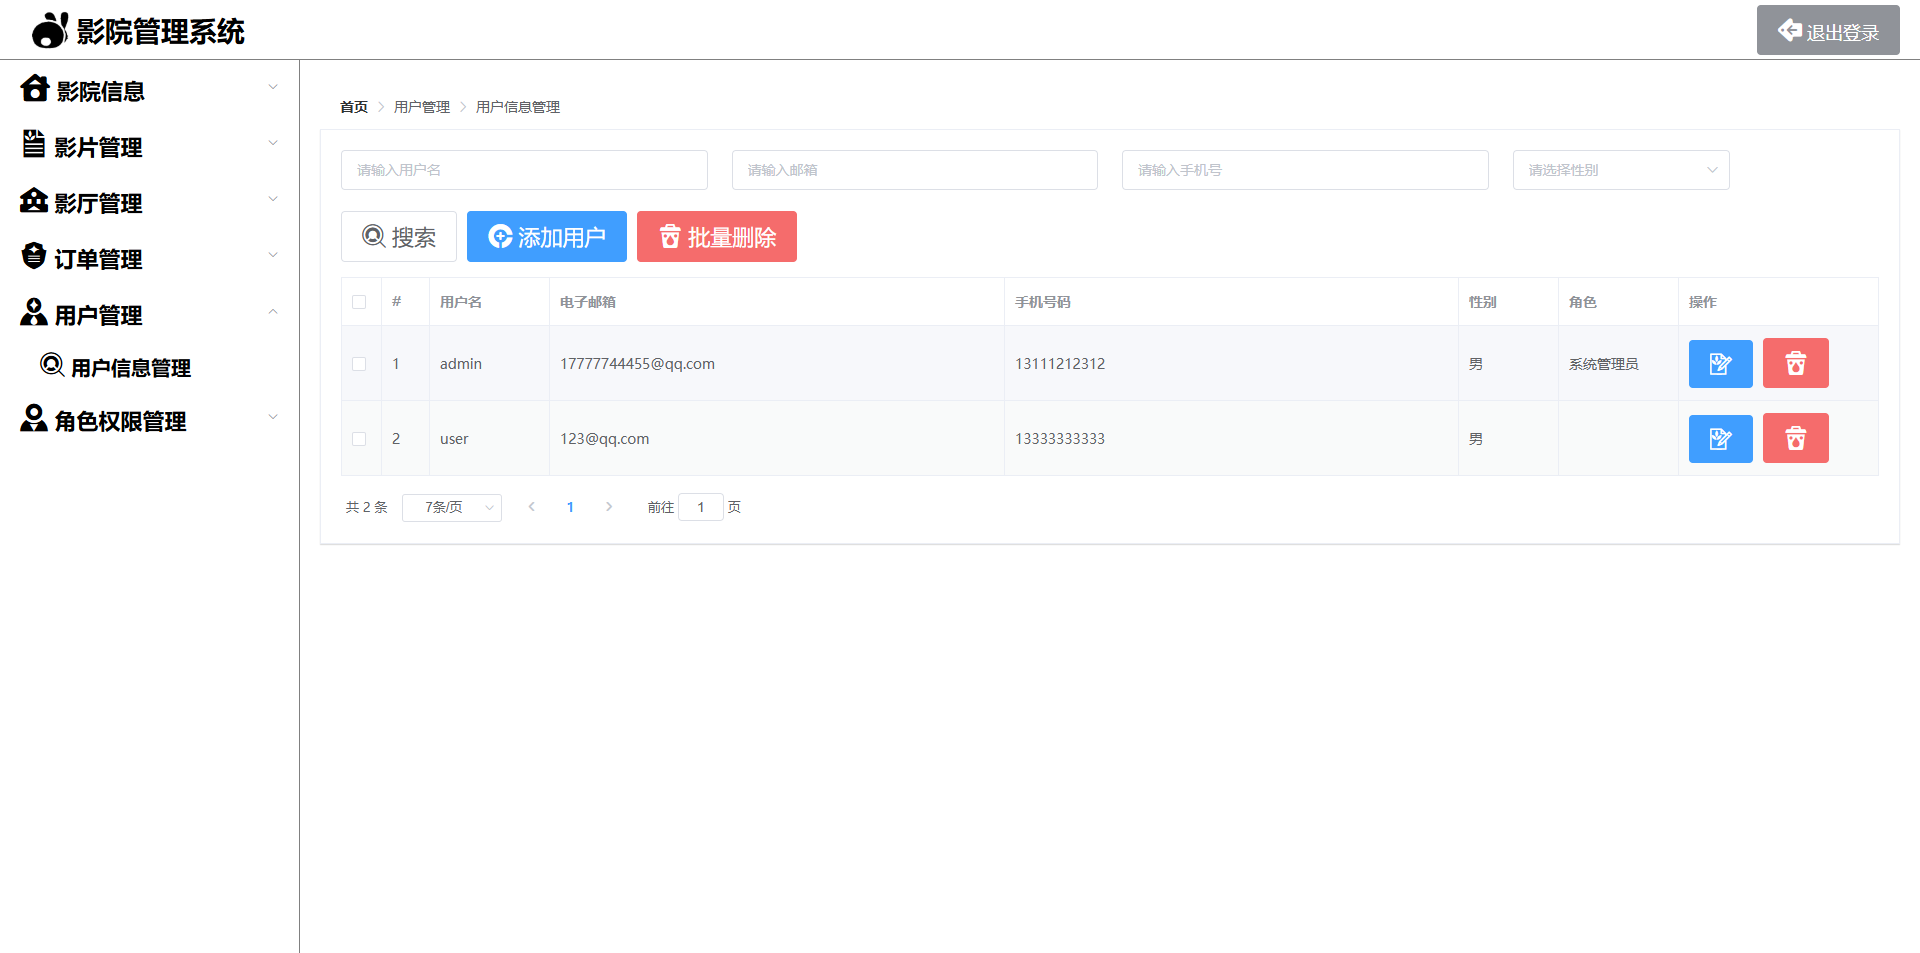Click the next page arrow in pagination
The width and height of the screenshot is (1920, 953).
(609, 507)
